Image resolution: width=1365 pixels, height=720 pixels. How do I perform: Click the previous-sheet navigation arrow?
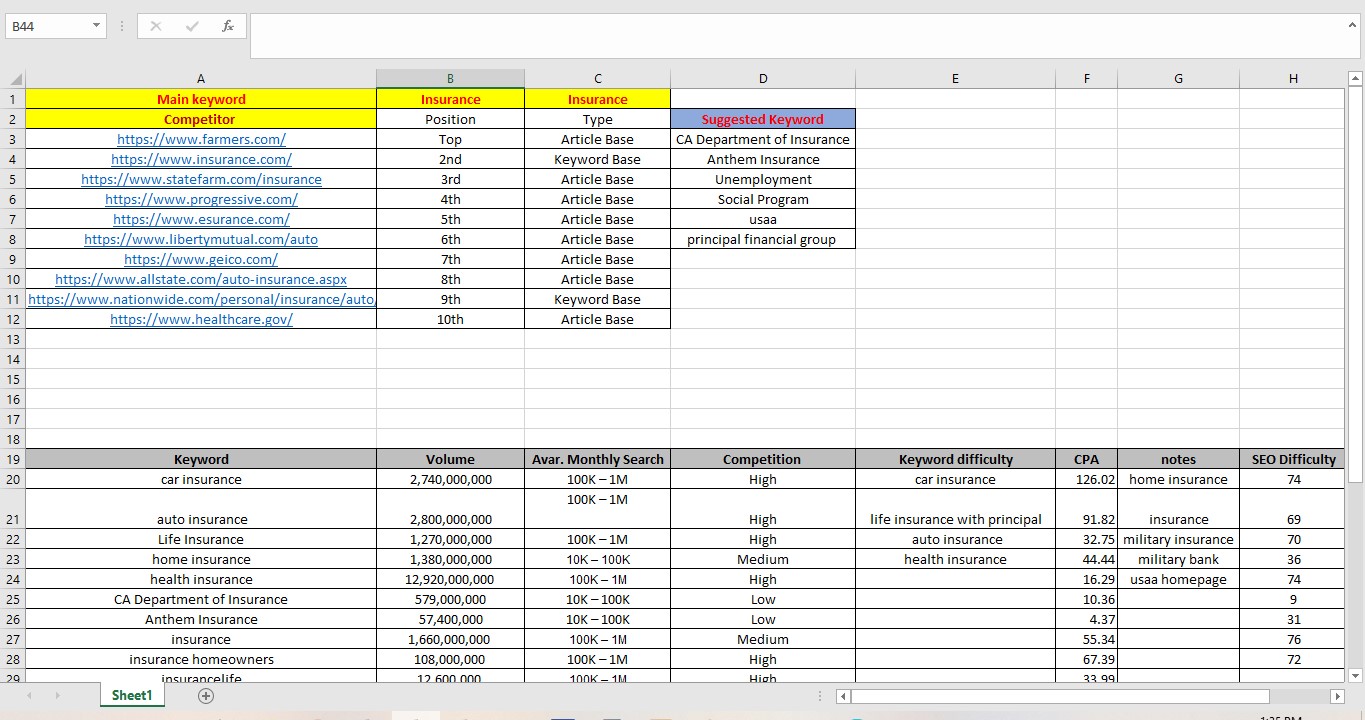27,695
